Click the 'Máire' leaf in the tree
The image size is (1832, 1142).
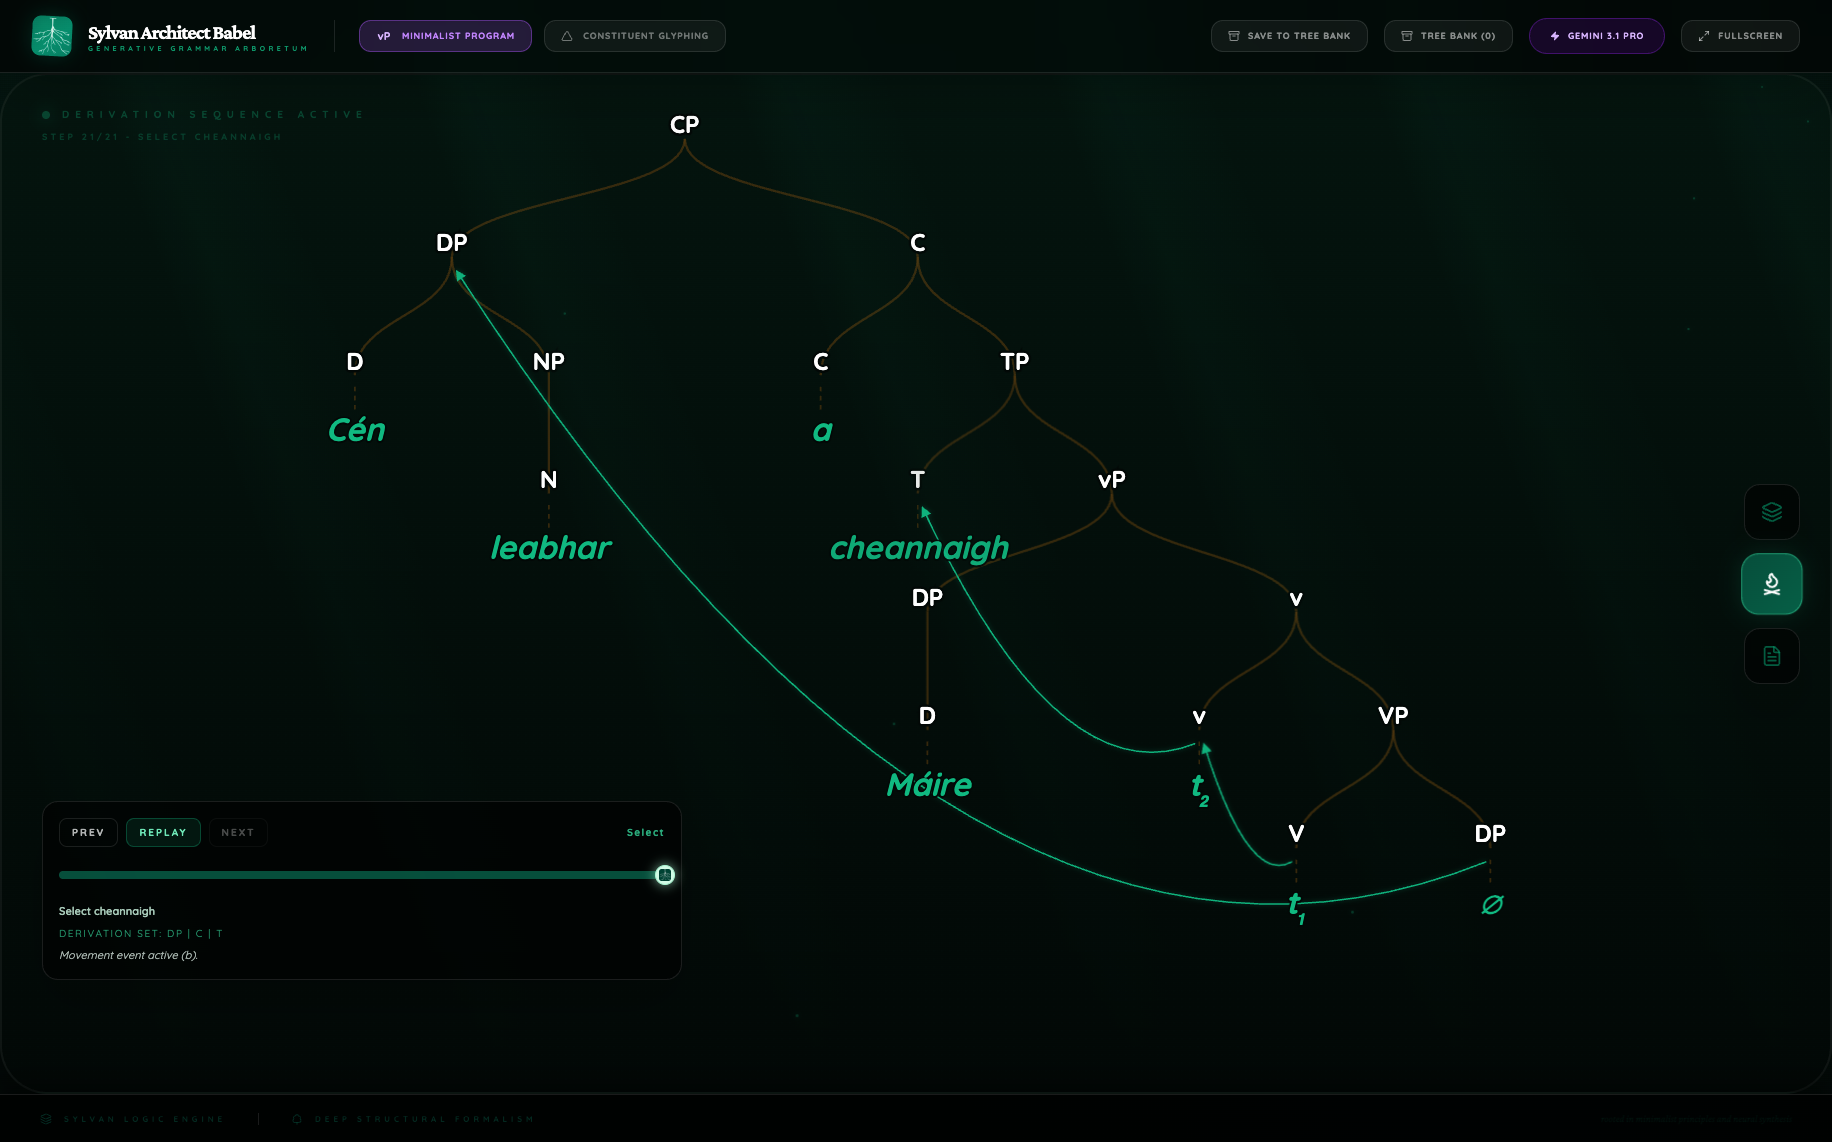tap(929, 785)
